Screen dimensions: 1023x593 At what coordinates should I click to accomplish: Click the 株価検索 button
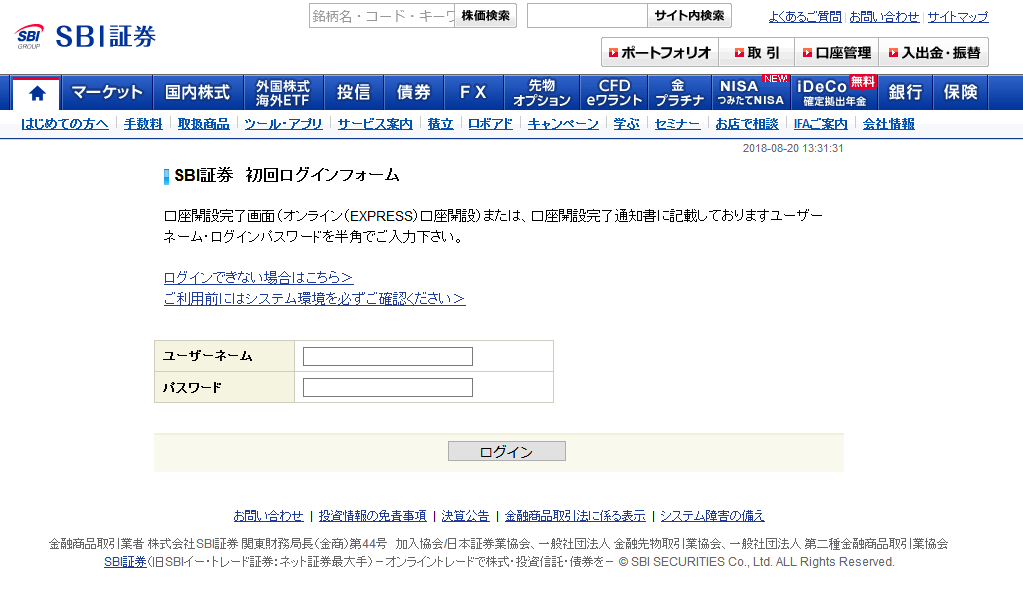[x=485, y=16]
